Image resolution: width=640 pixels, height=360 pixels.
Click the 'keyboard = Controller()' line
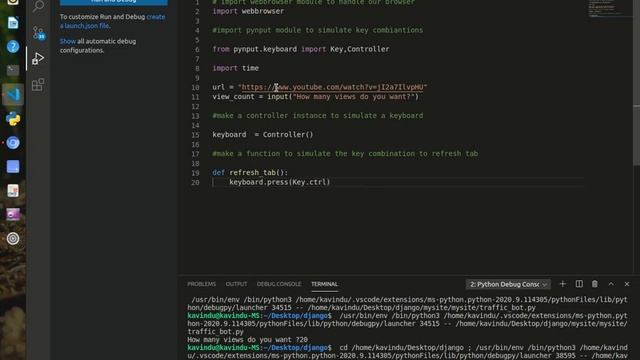tap(262, 135)
